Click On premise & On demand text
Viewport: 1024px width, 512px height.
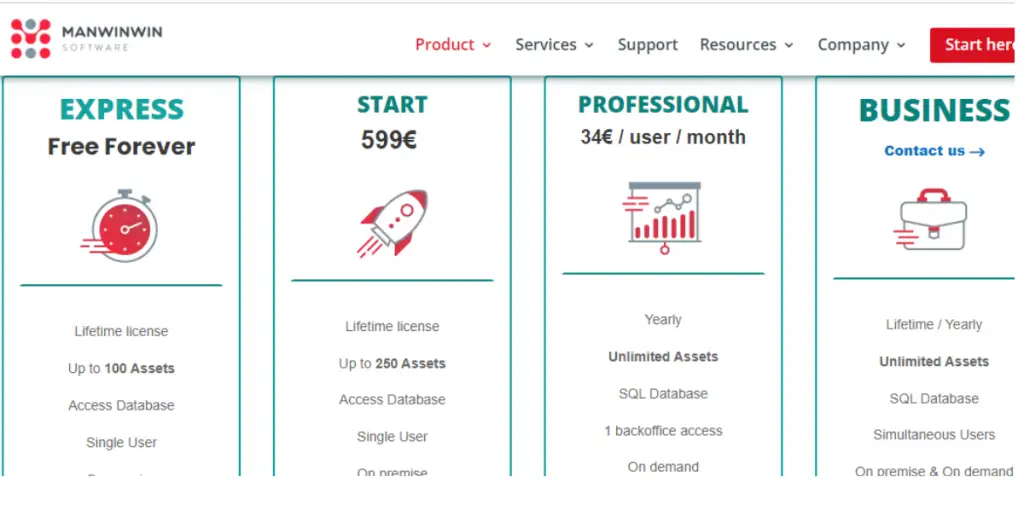click(x=934, y=472)
